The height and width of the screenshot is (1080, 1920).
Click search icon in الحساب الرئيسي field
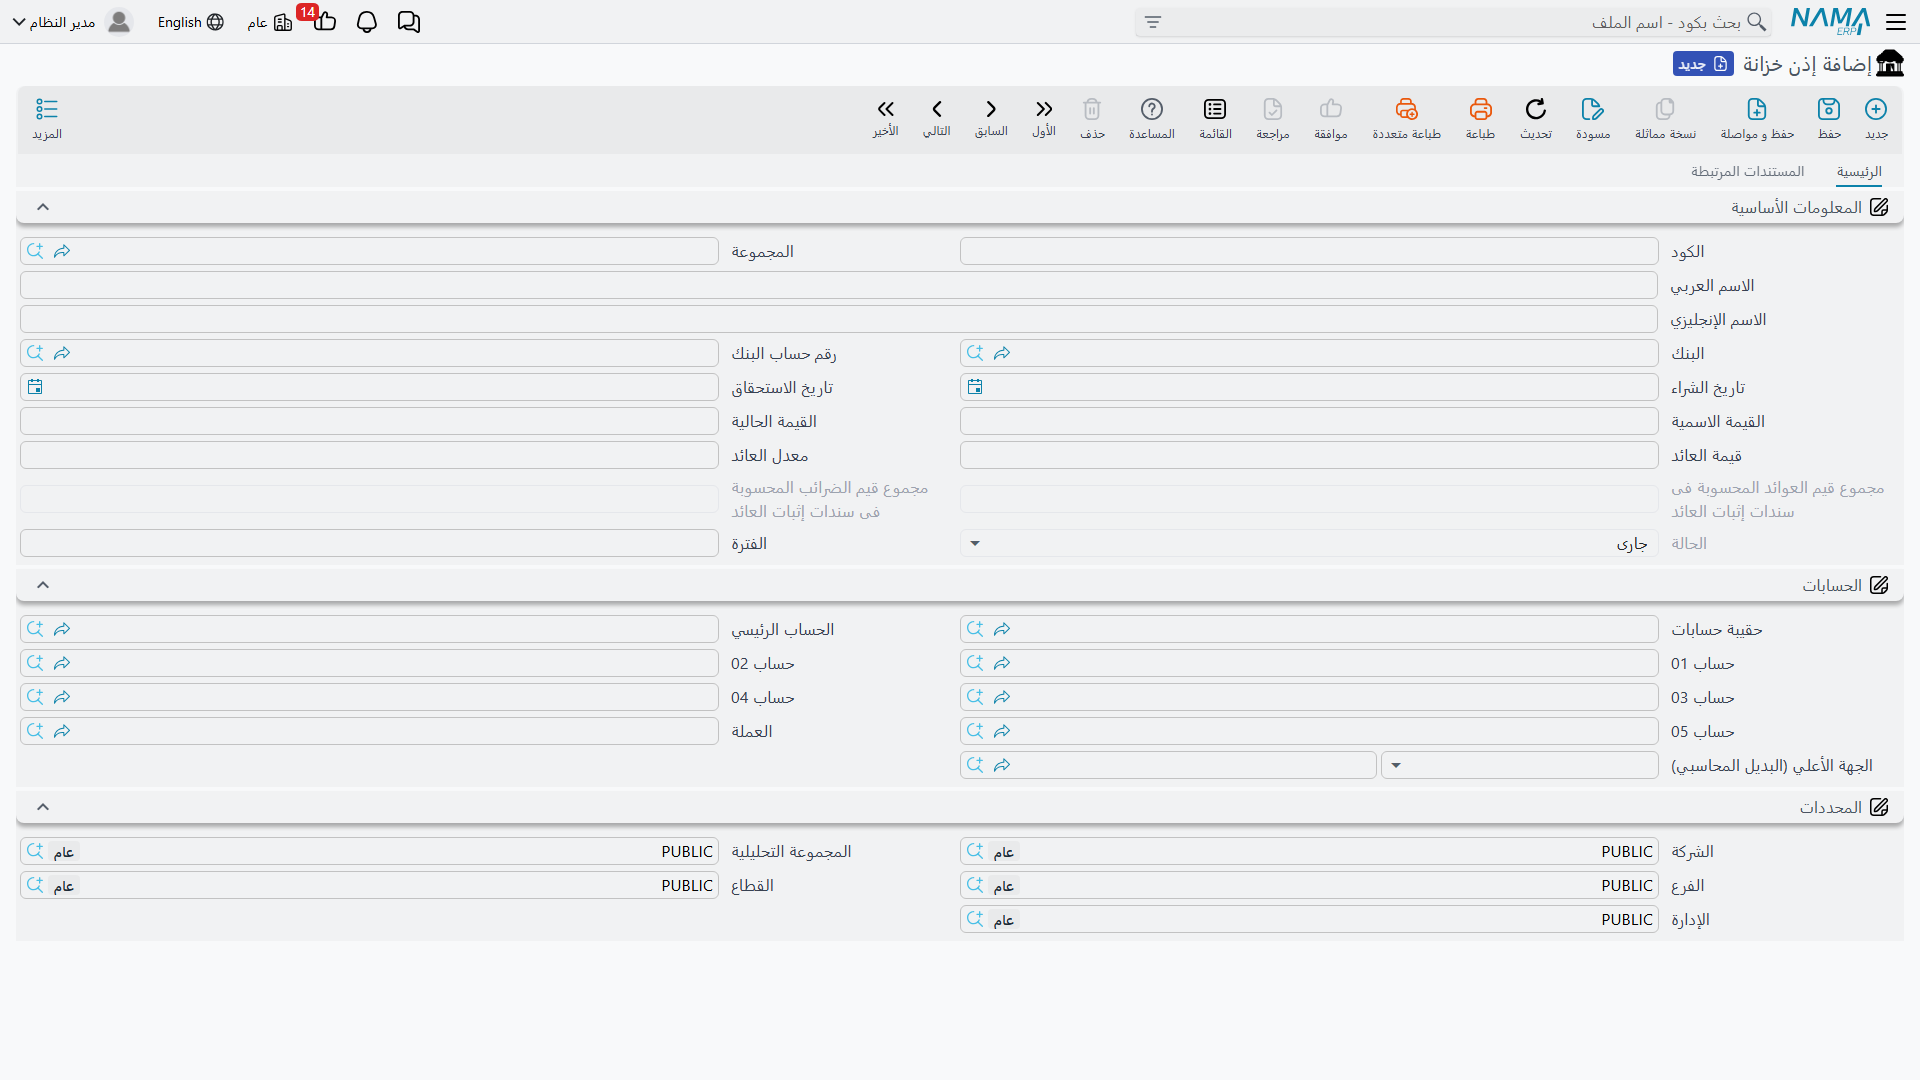tap(35, 629)
